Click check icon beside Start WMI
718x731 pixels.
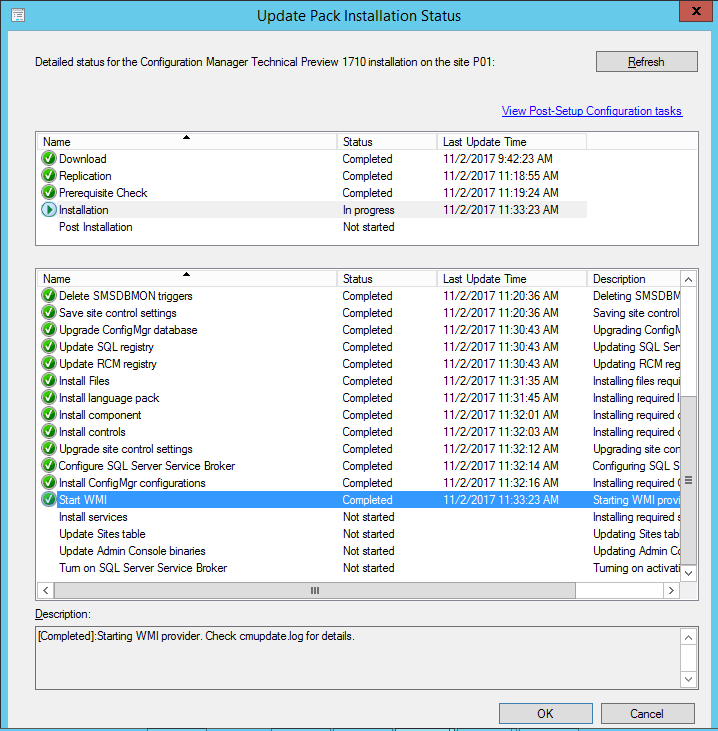coord(48,500)
